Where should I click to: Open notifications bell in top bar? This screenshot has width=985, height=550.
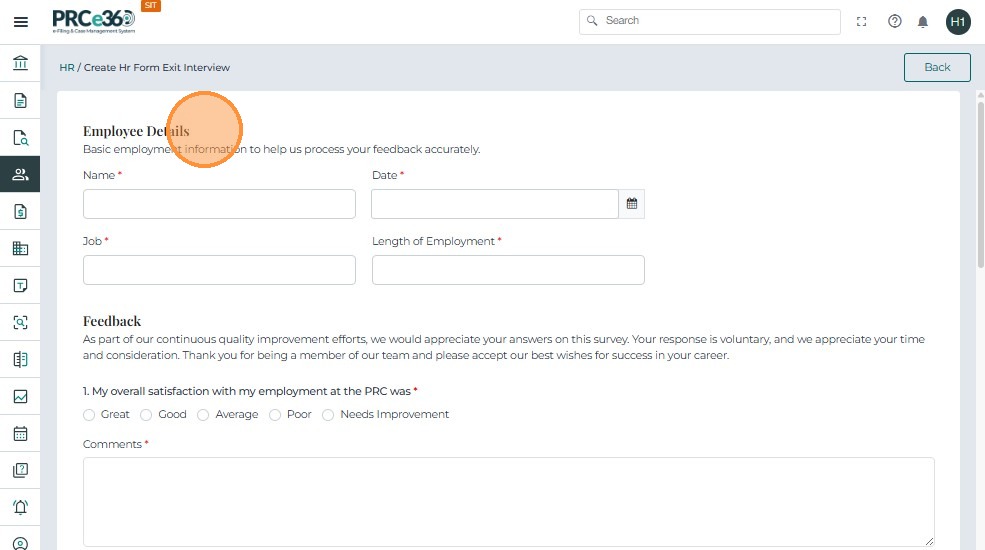coord(923,21)
